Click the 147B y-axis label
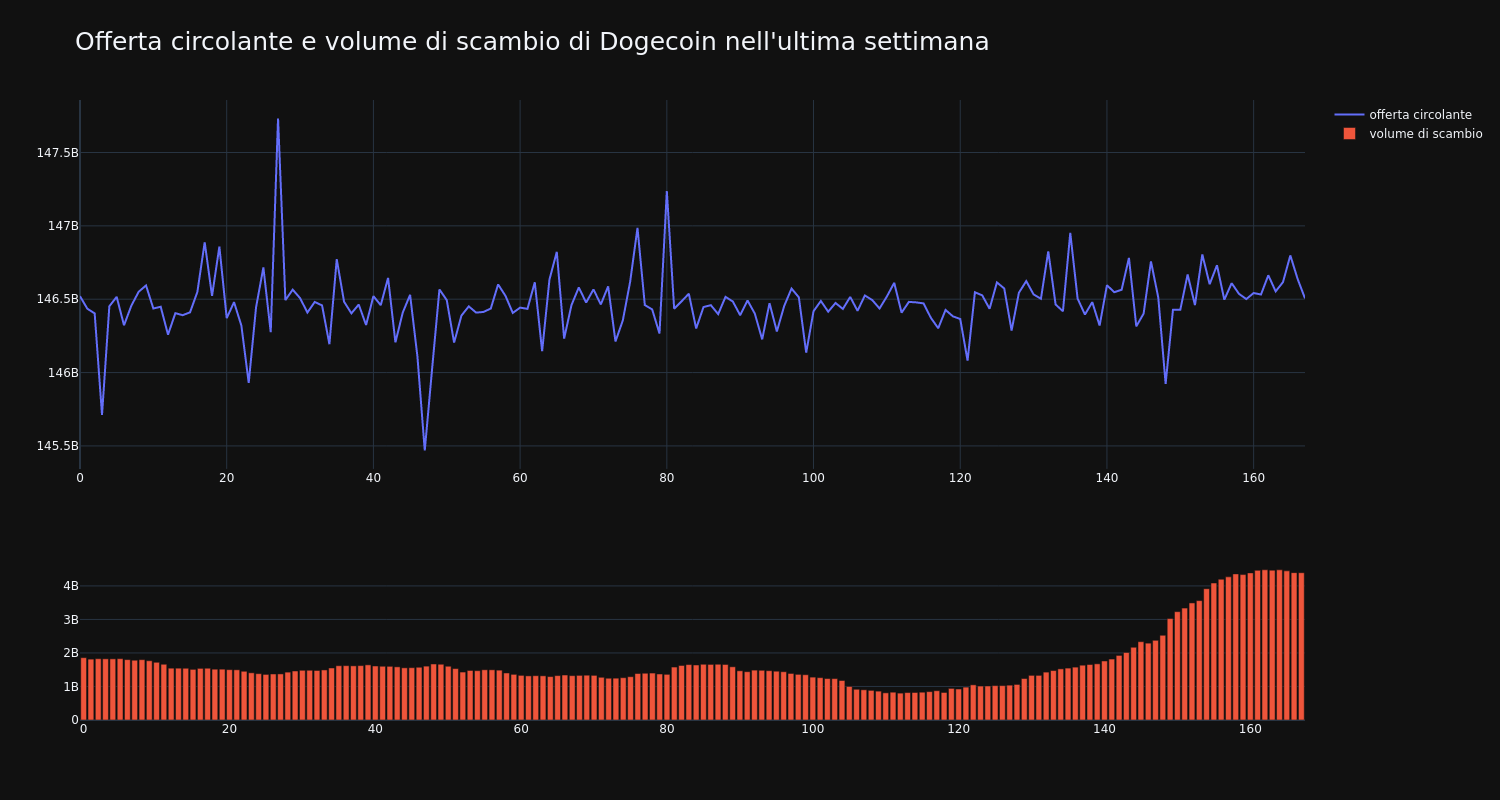The height and width of the screenshot is (800, 1500). tap(63, 226)
